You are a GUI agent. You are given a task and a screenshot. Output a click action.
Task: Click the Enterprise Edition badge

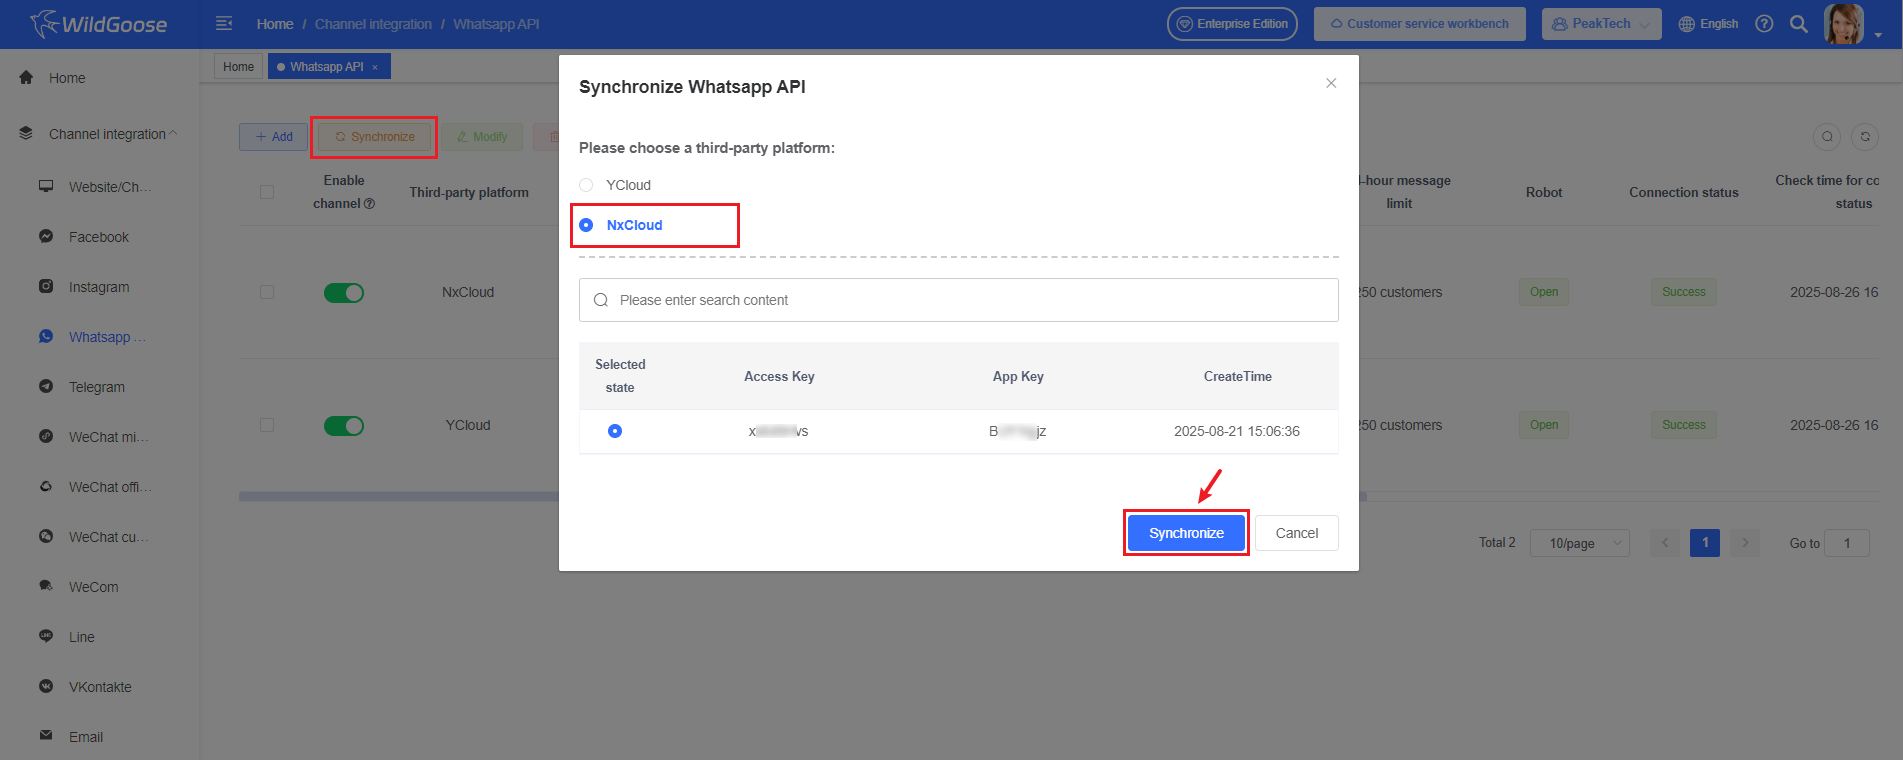pyautogui.click(x=1232, y=24)
